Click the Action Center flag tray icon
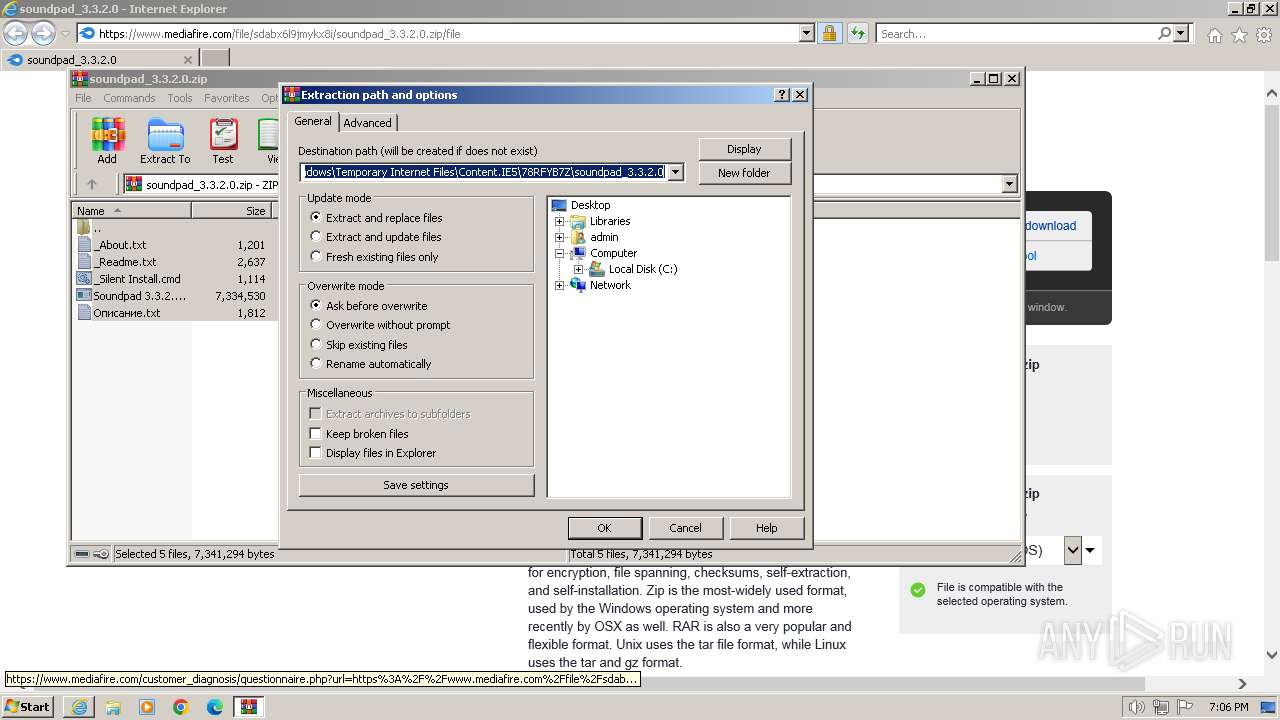 pos(1186,707)
